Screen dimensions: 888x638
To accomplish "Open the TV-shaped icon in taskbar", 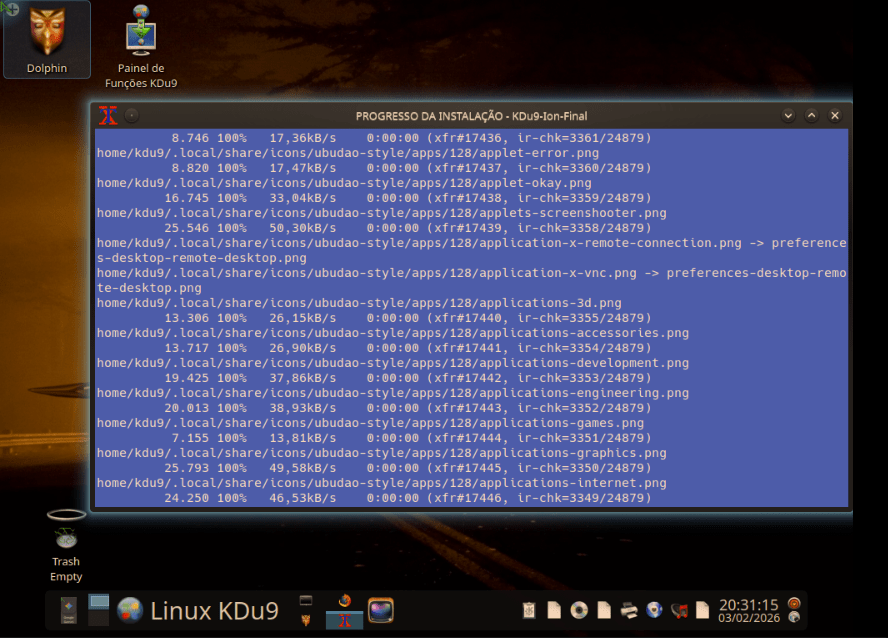I will click(x=381, y=610).
